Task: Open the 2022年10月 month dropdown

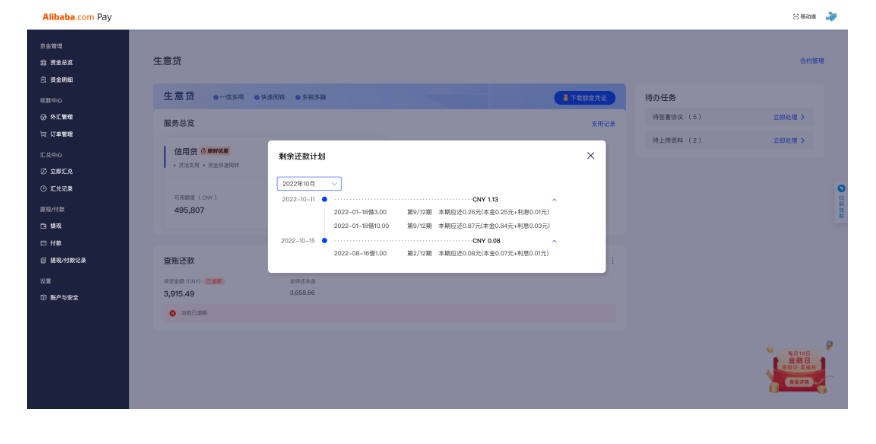Action: point(310,184)
